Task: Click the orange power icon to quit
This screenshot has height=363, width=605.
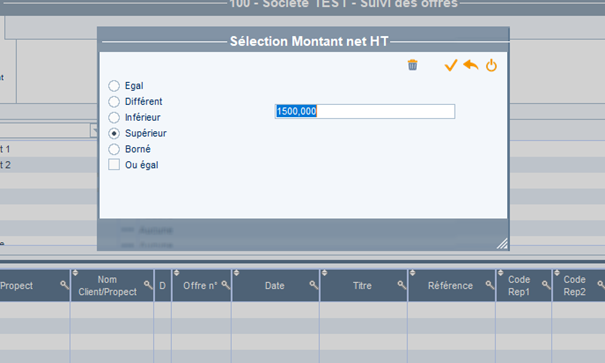Action: [x=491, y=65]
